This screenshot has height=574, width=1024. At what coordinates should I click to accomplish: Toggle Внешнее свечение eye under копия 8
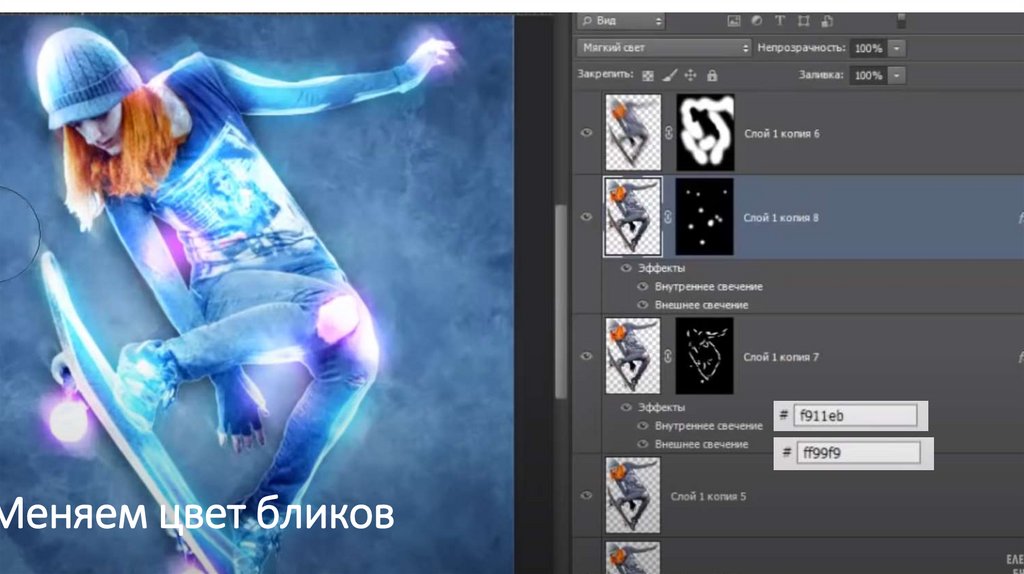coord(643,304)
